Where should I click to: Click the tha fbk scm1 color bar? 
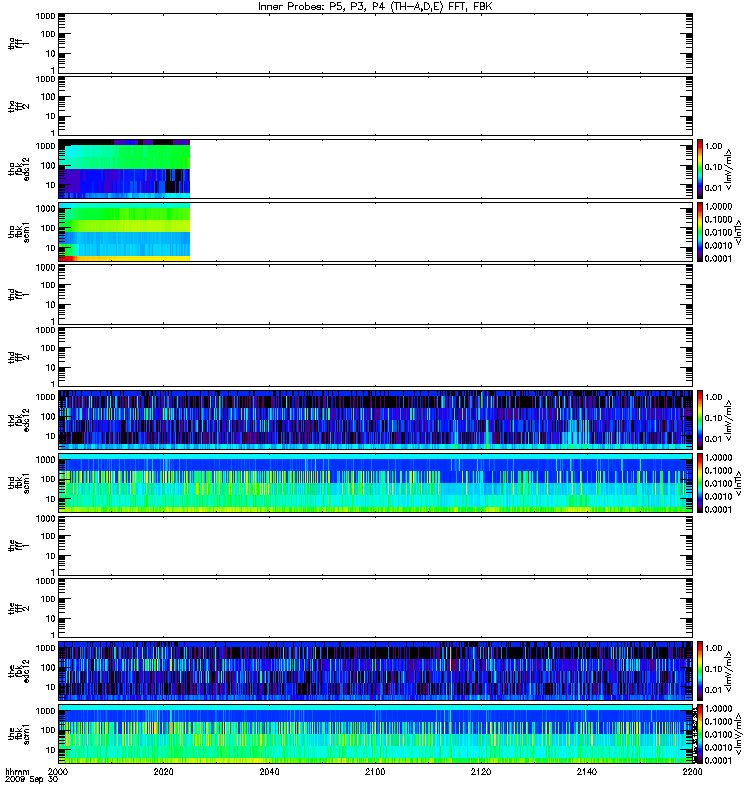coord(699,232)
